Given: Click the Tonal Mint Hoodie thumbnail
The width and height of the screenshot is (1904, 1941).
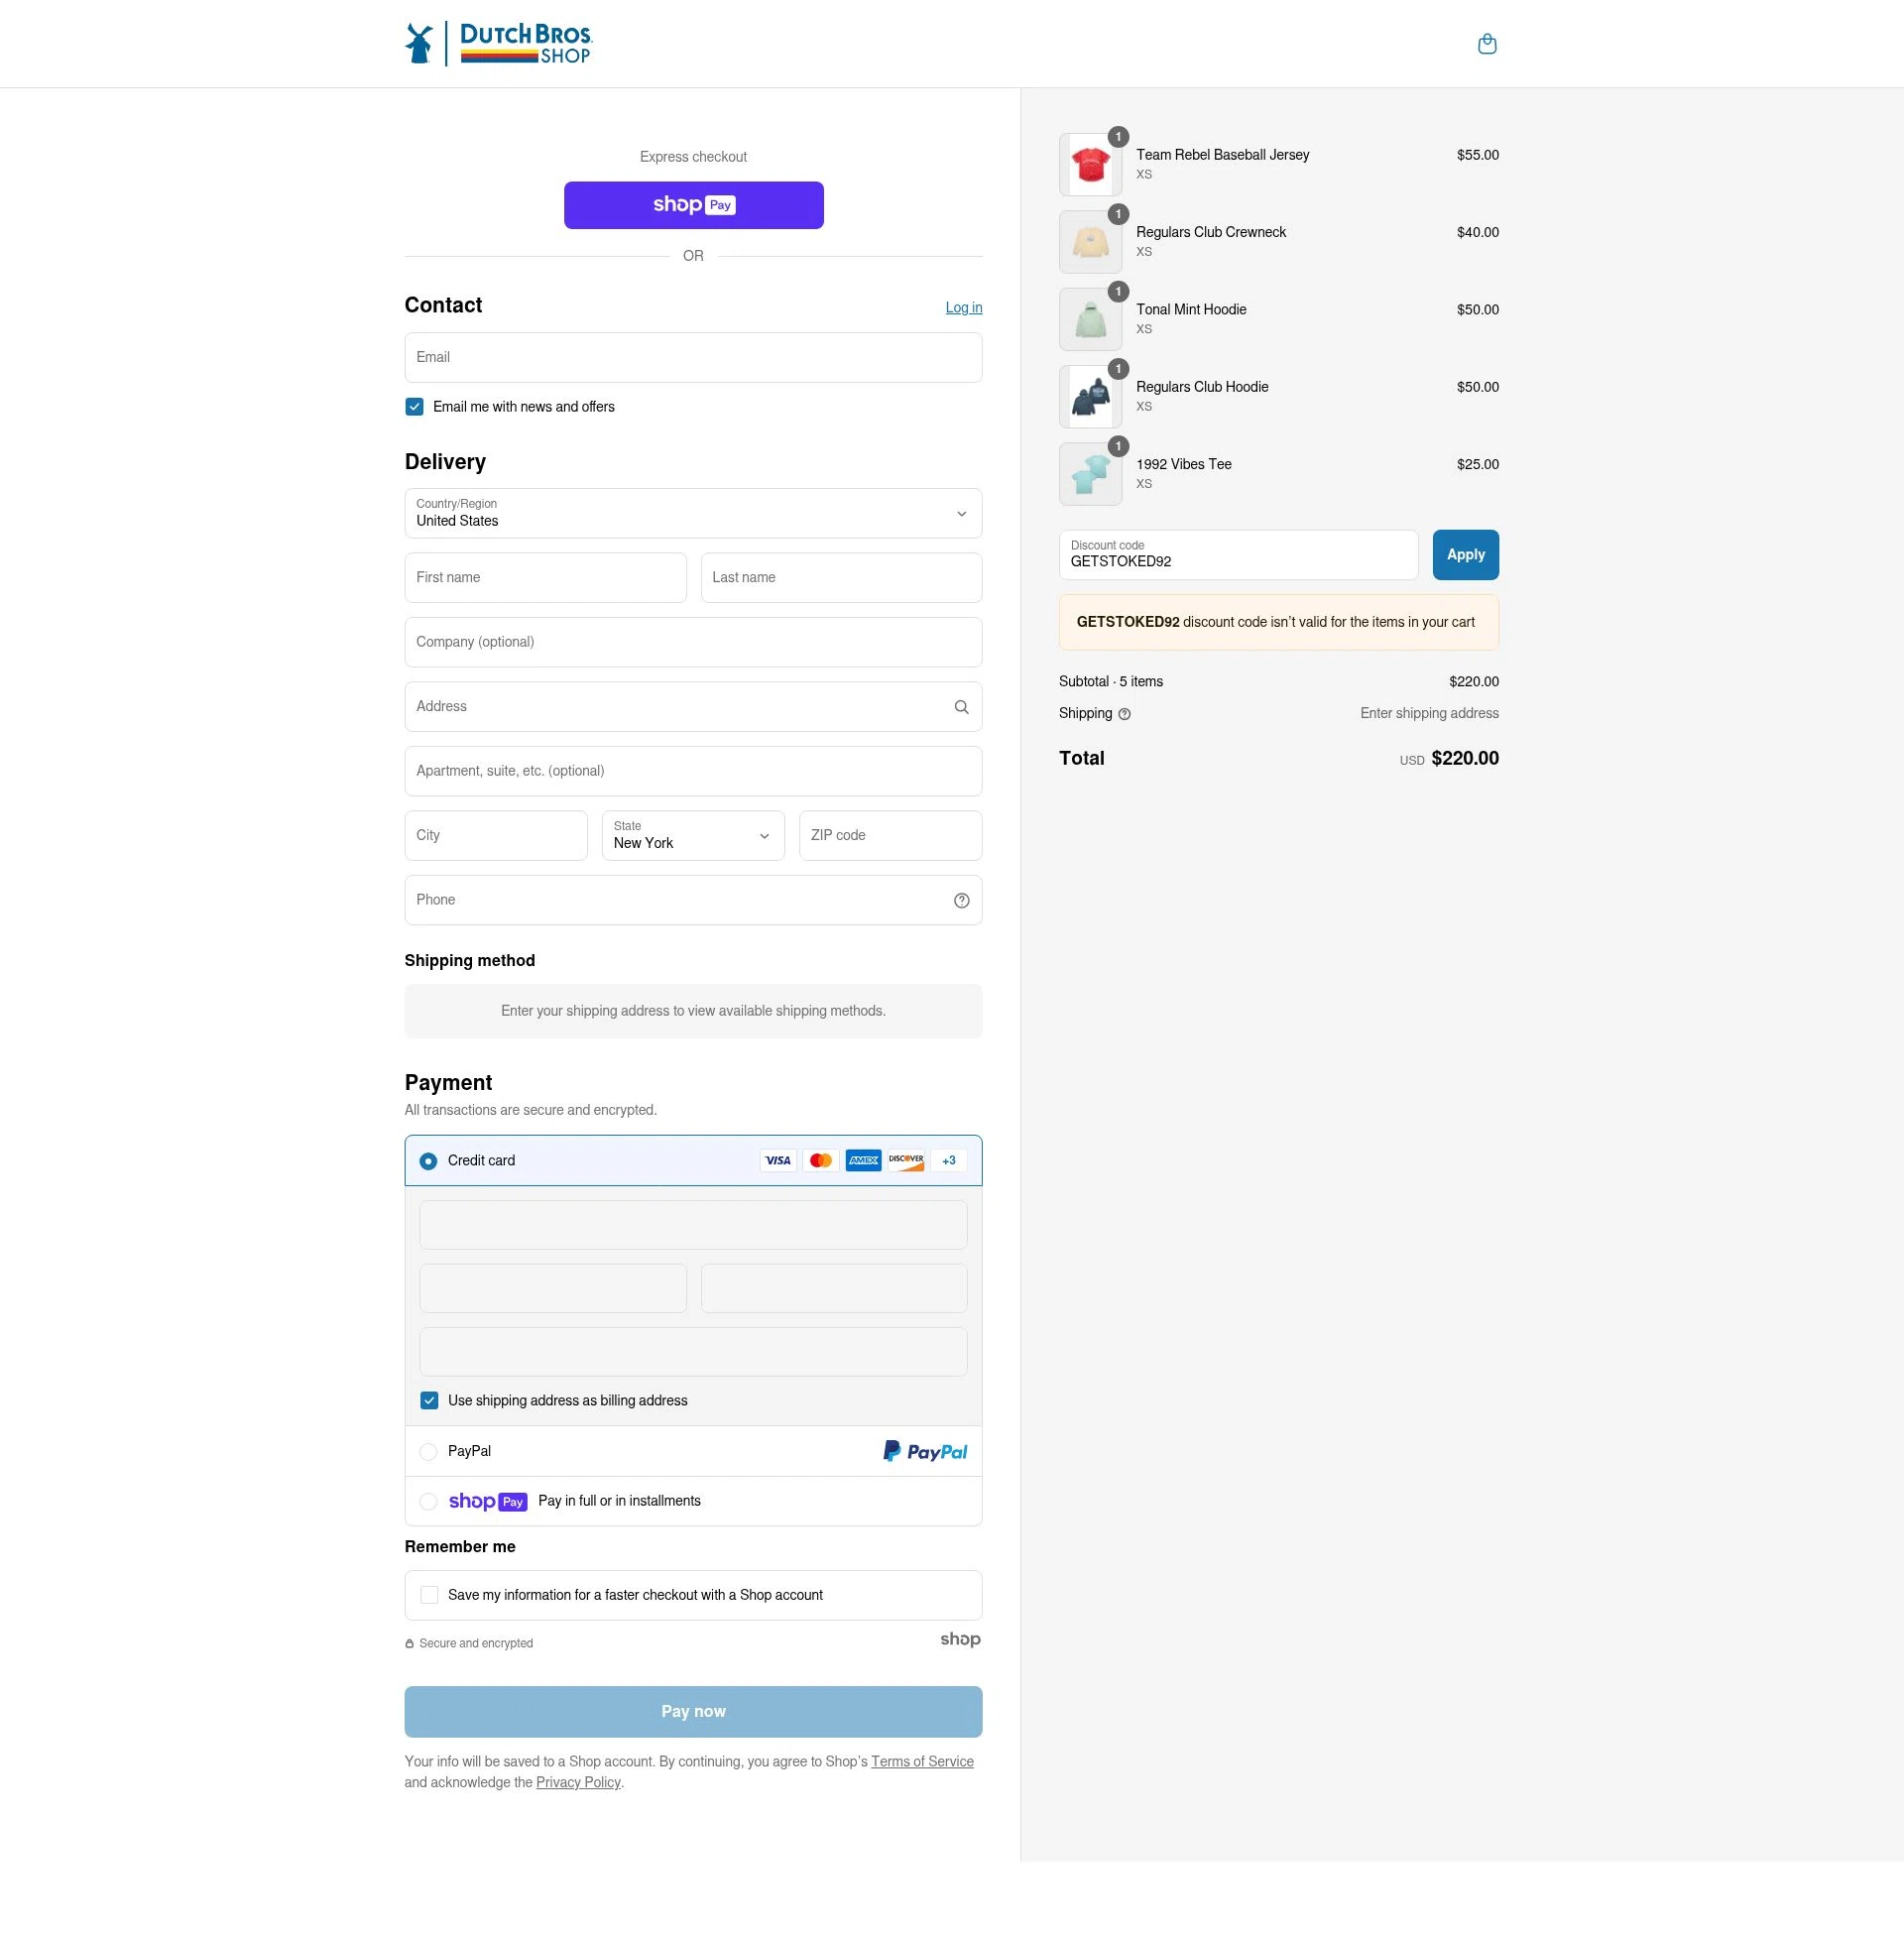Looking at the screenshot, I should pos(1090,318).
